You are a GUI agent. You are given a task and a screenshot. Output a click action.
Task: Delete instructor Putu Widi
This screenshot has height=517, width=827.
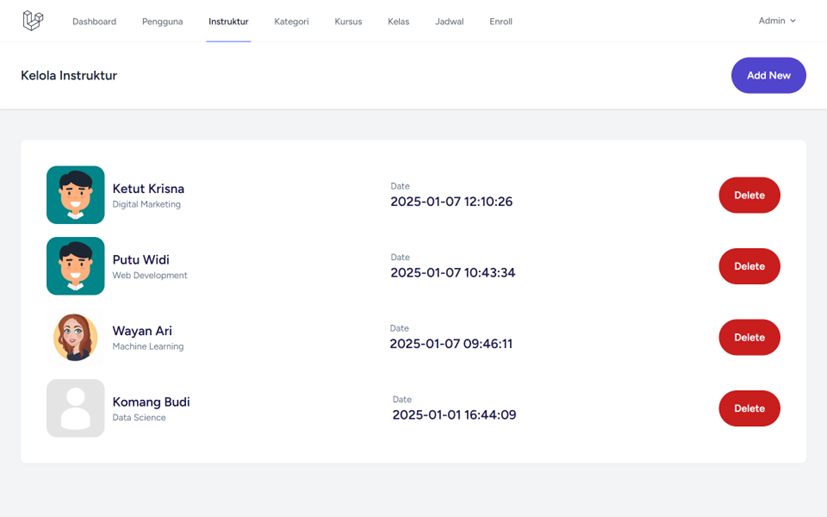(749, 266)
